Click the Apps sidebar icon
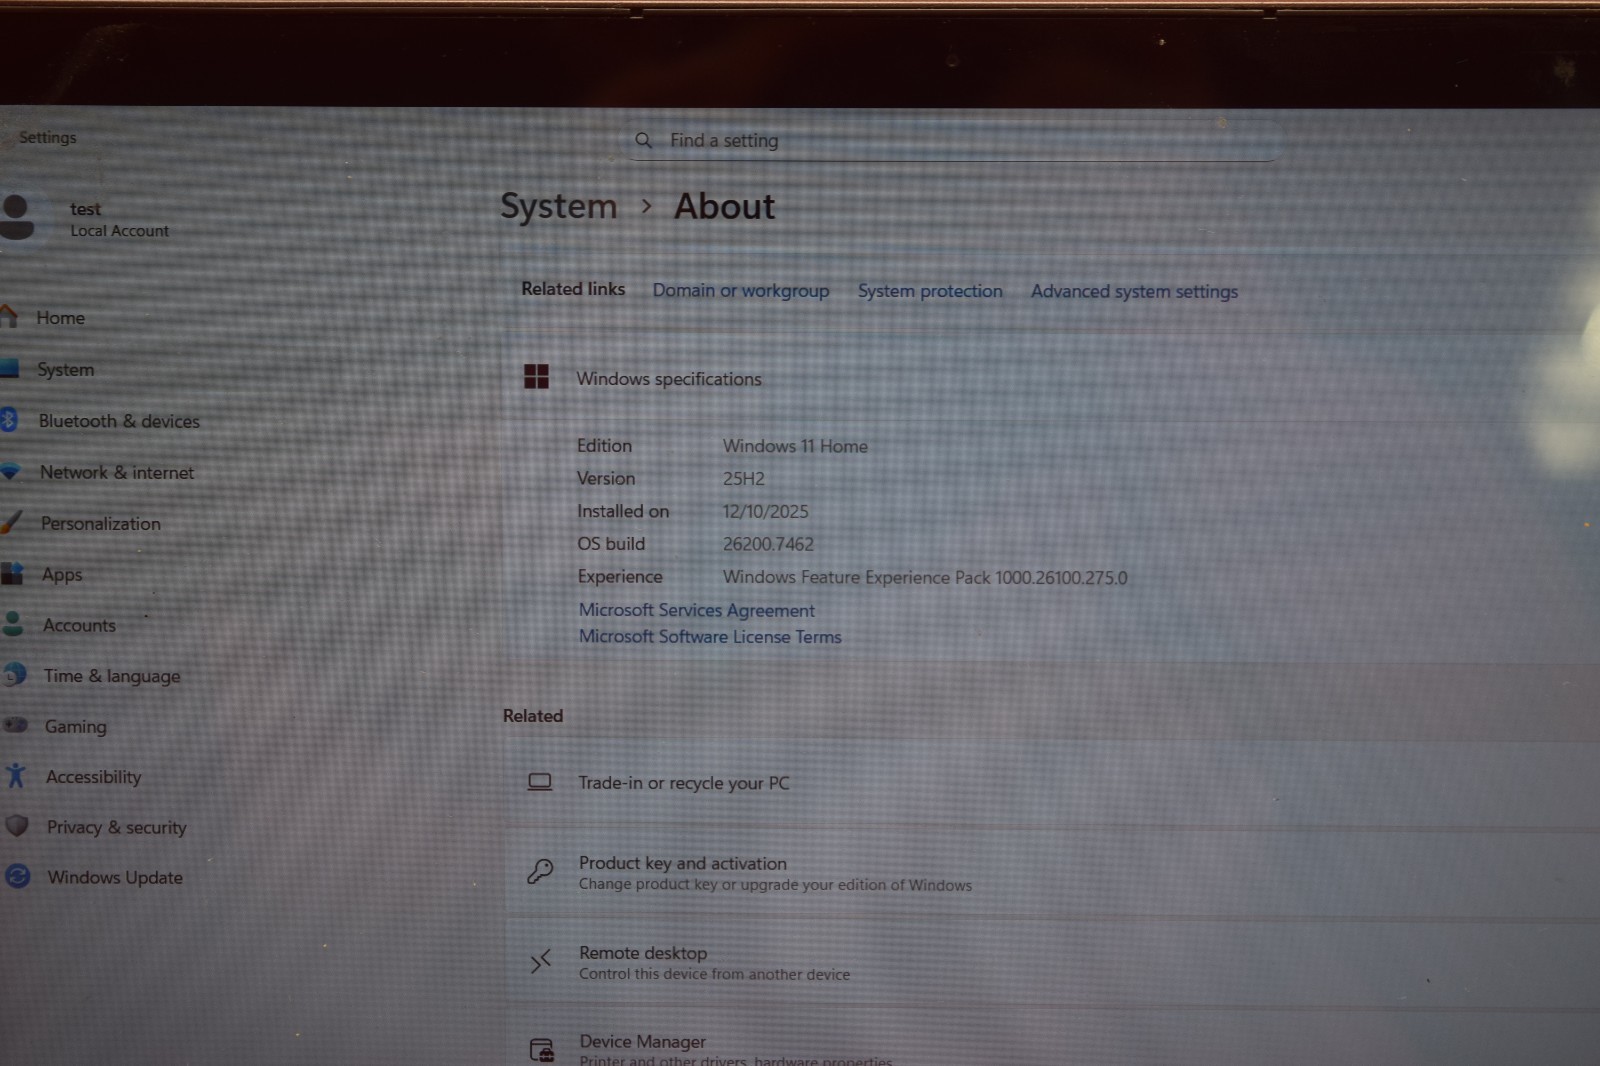1600x1066 pixels. (12, 573)
